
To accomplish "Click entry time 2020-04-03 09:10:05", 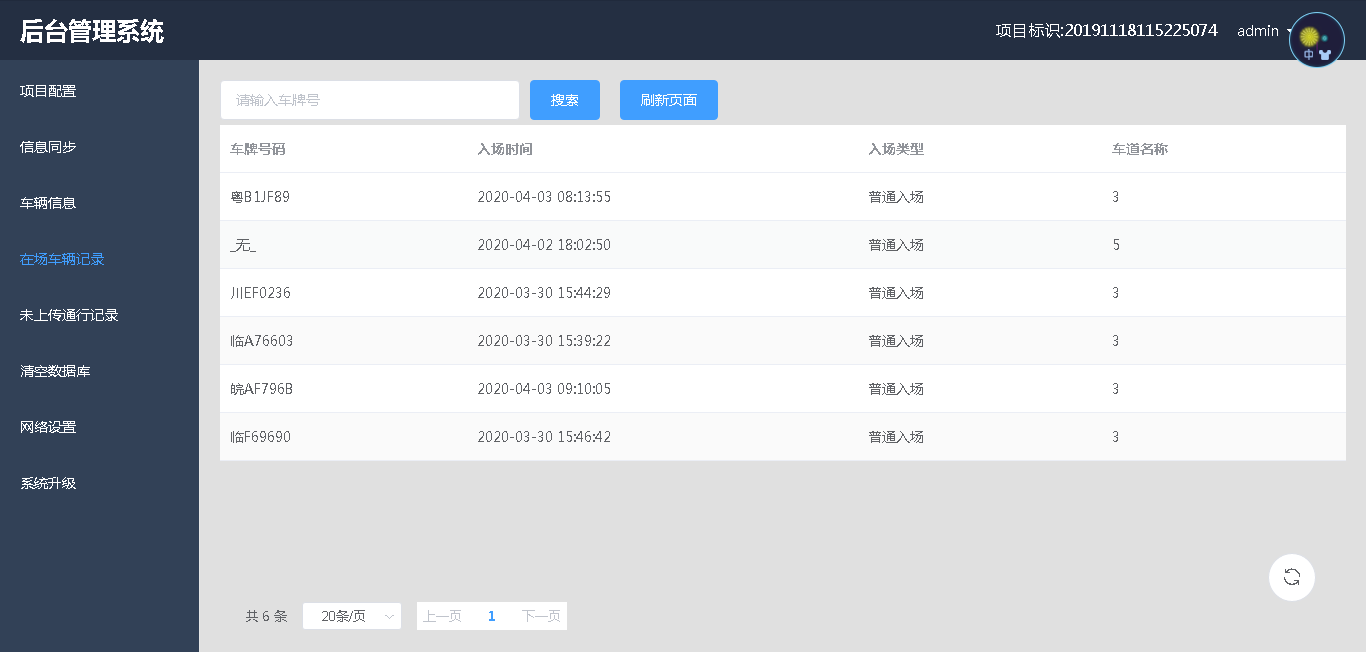I will pos(544,389).
